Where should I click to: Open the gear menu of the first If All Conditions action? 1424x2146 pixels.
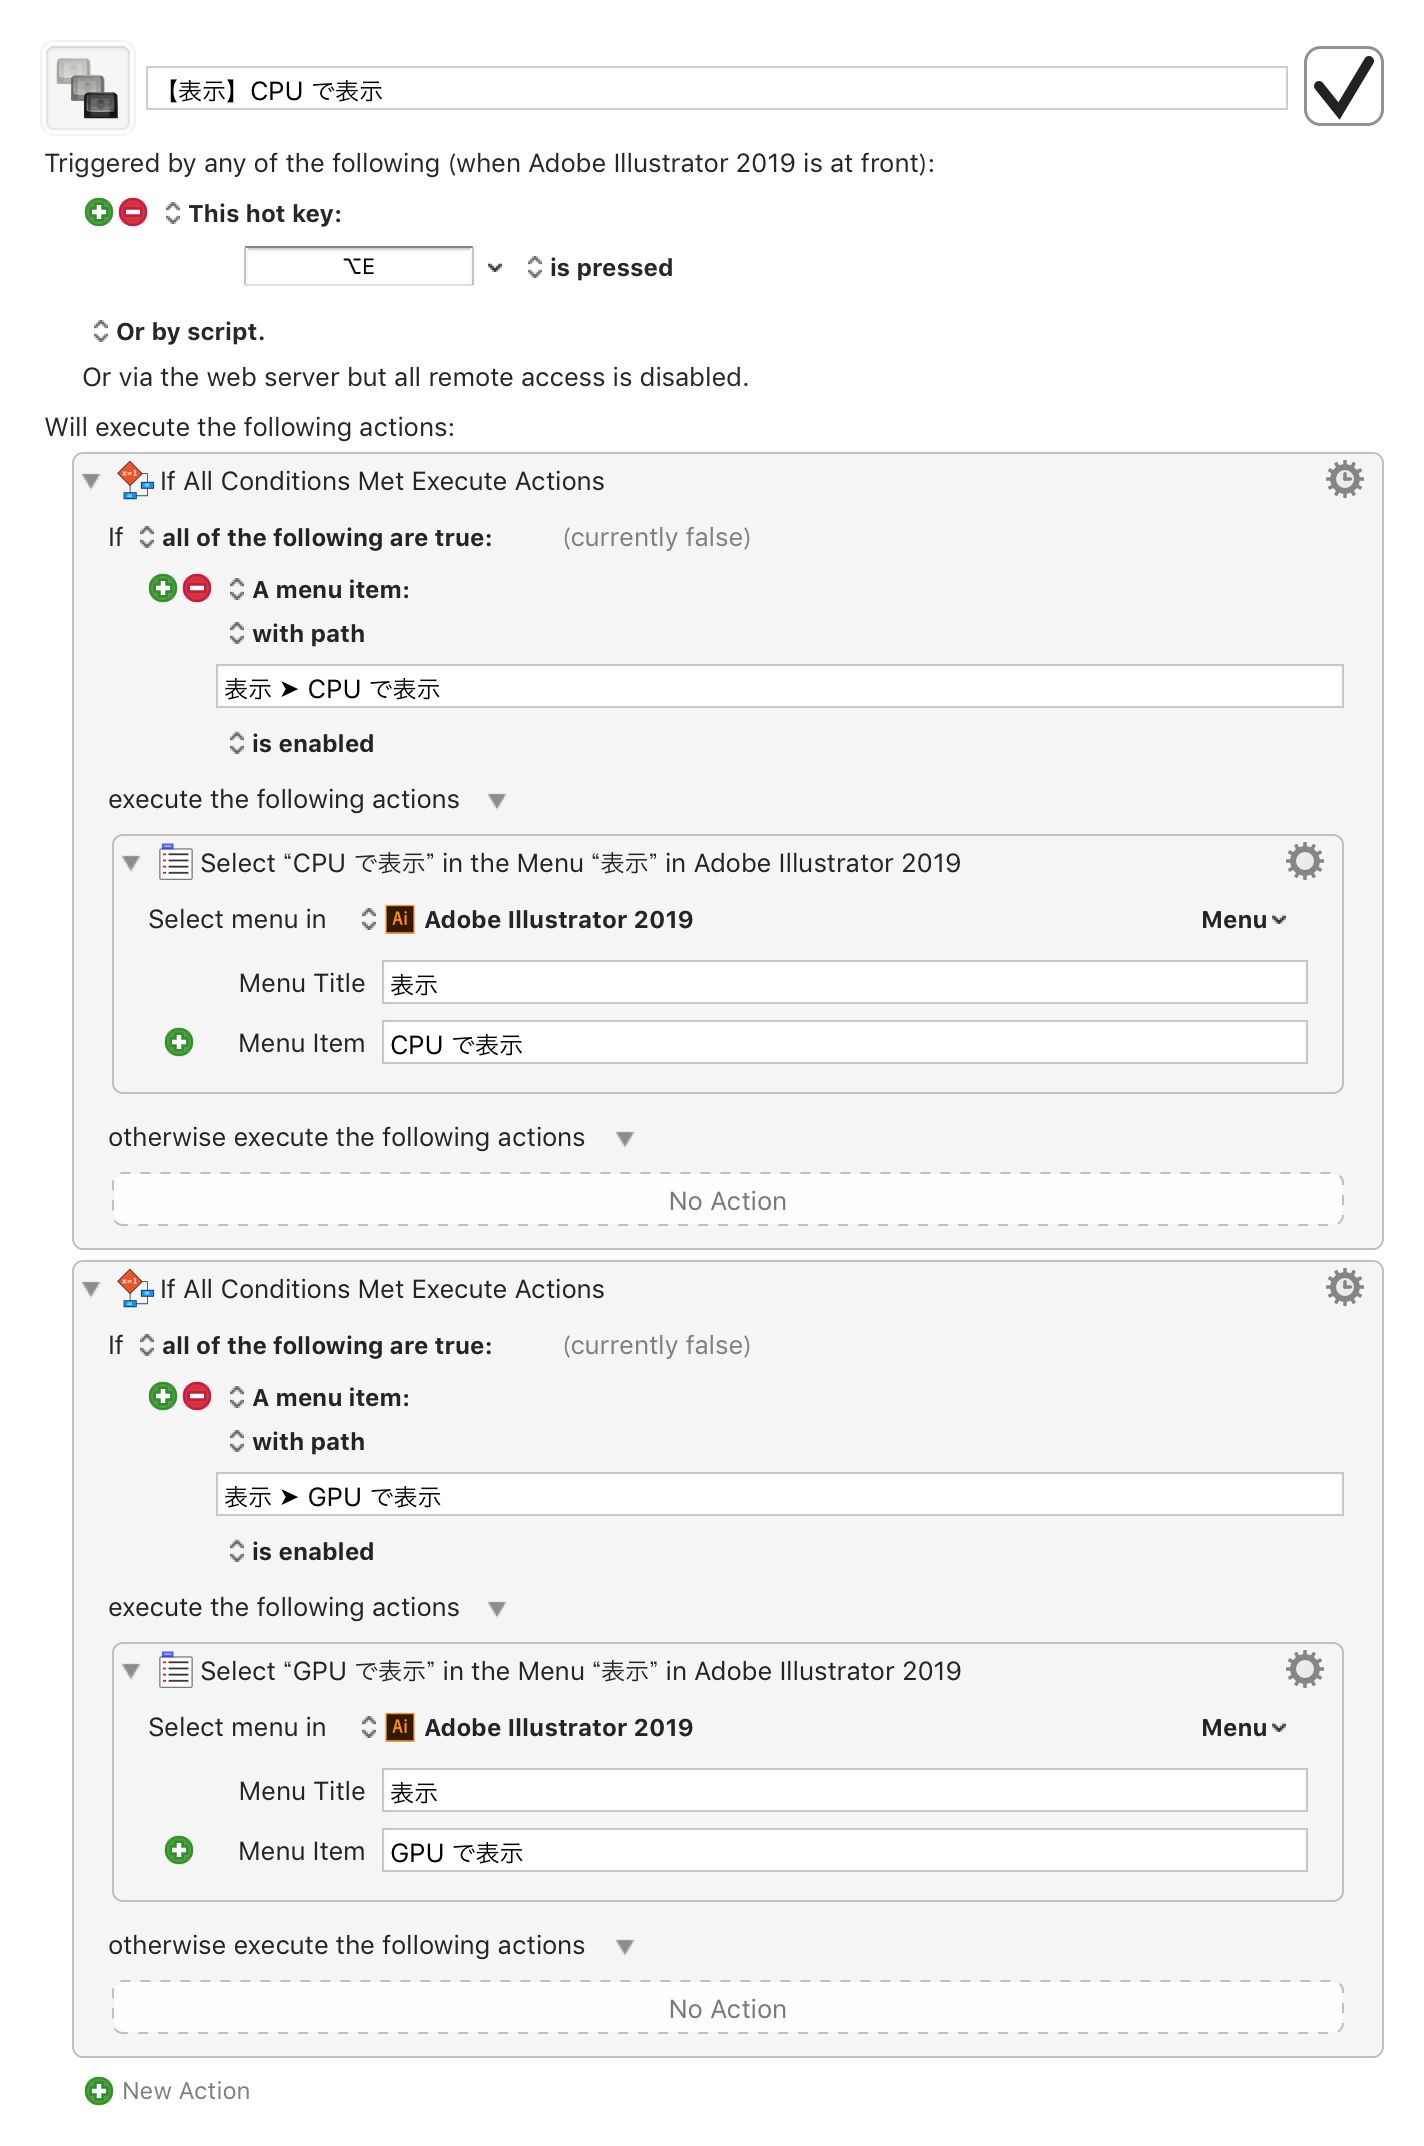click(x=1344, y=480)
